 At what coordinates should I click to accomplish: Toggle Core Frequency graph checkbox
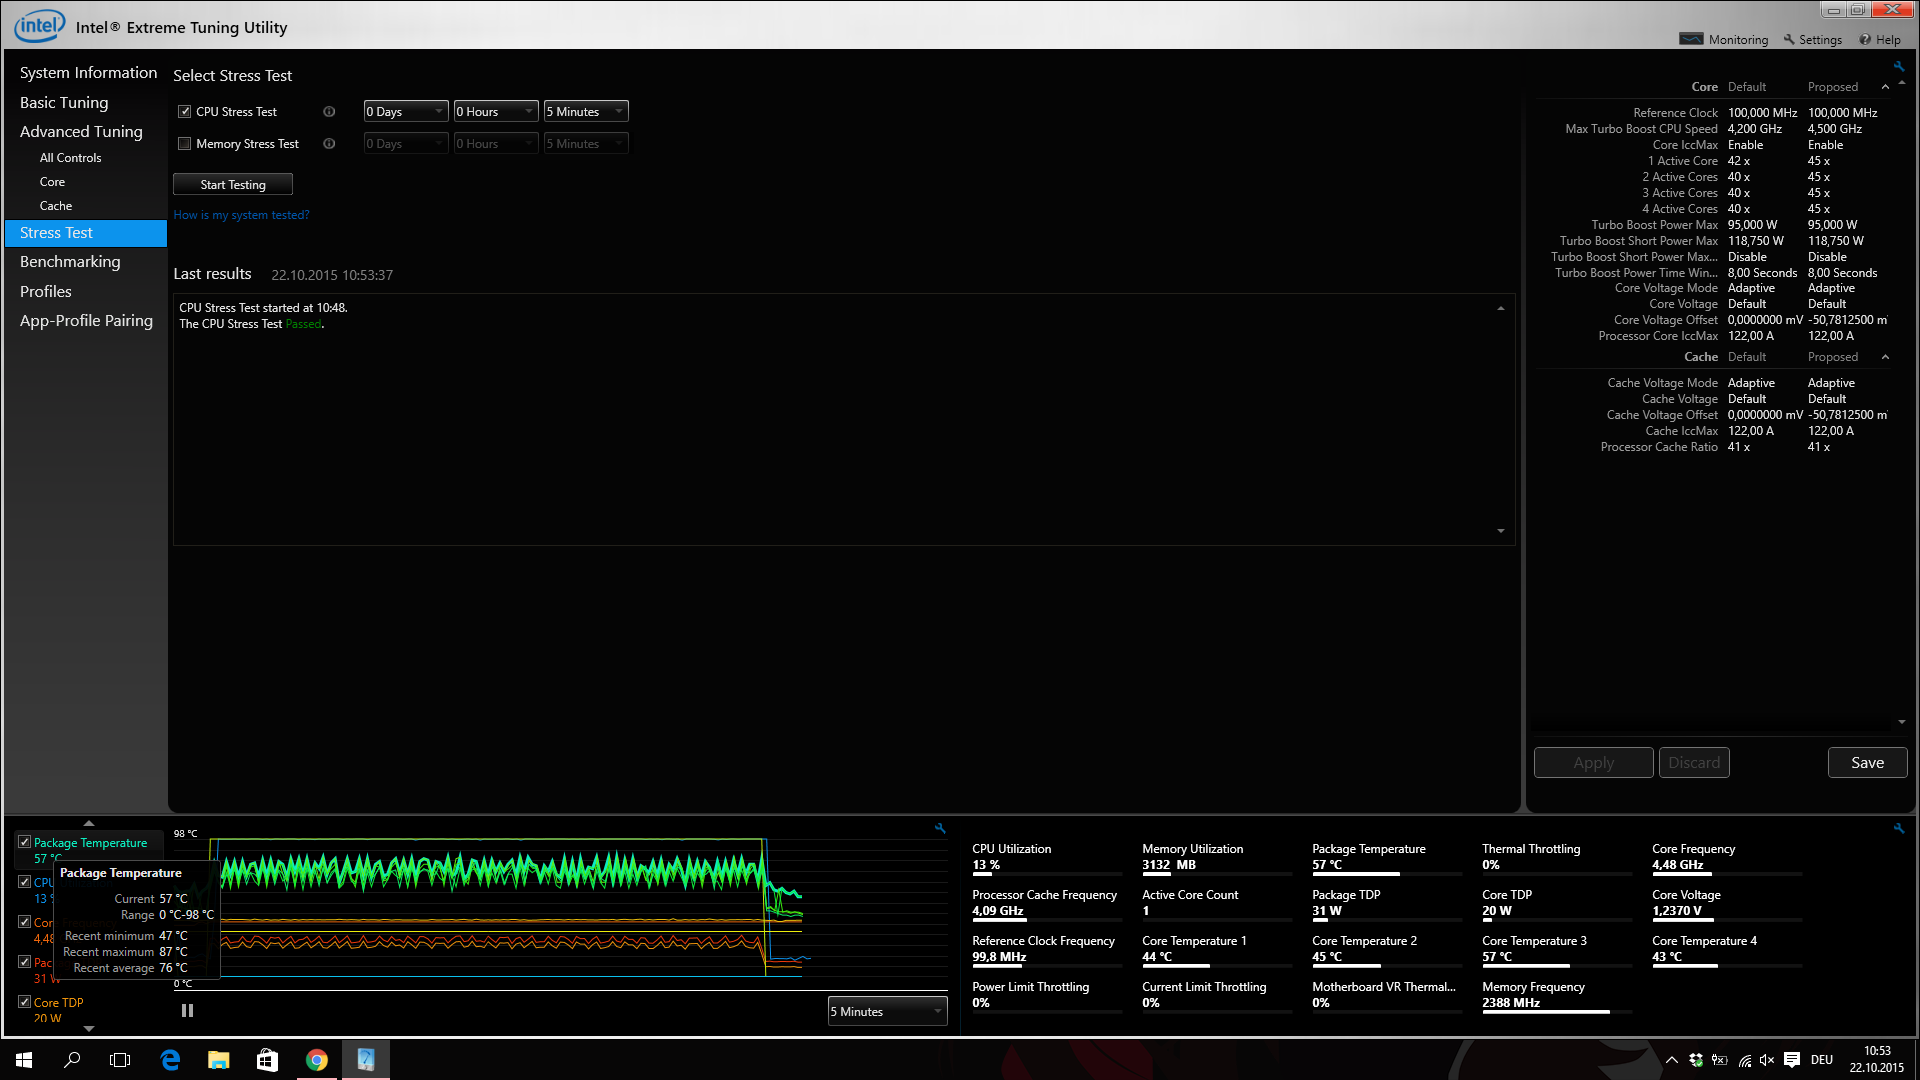(x=24, y=922)
